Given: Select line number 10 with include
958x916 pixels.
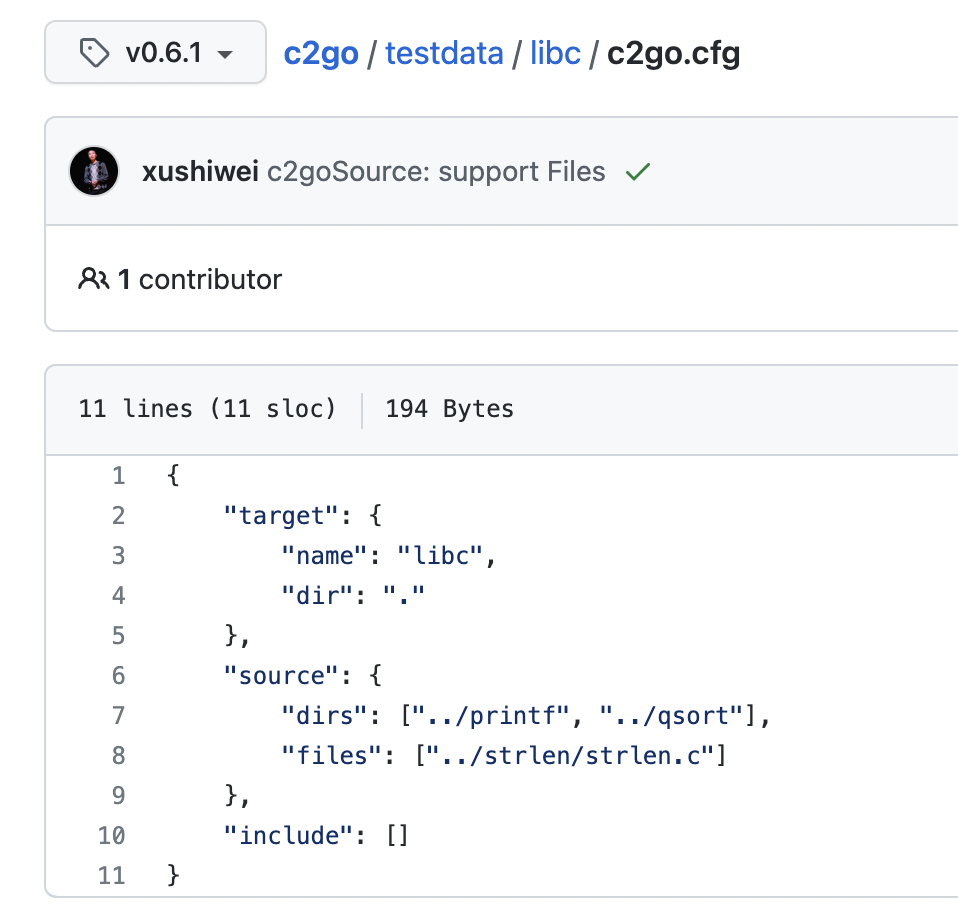Looking at the screenshot, I should (112, 836).
